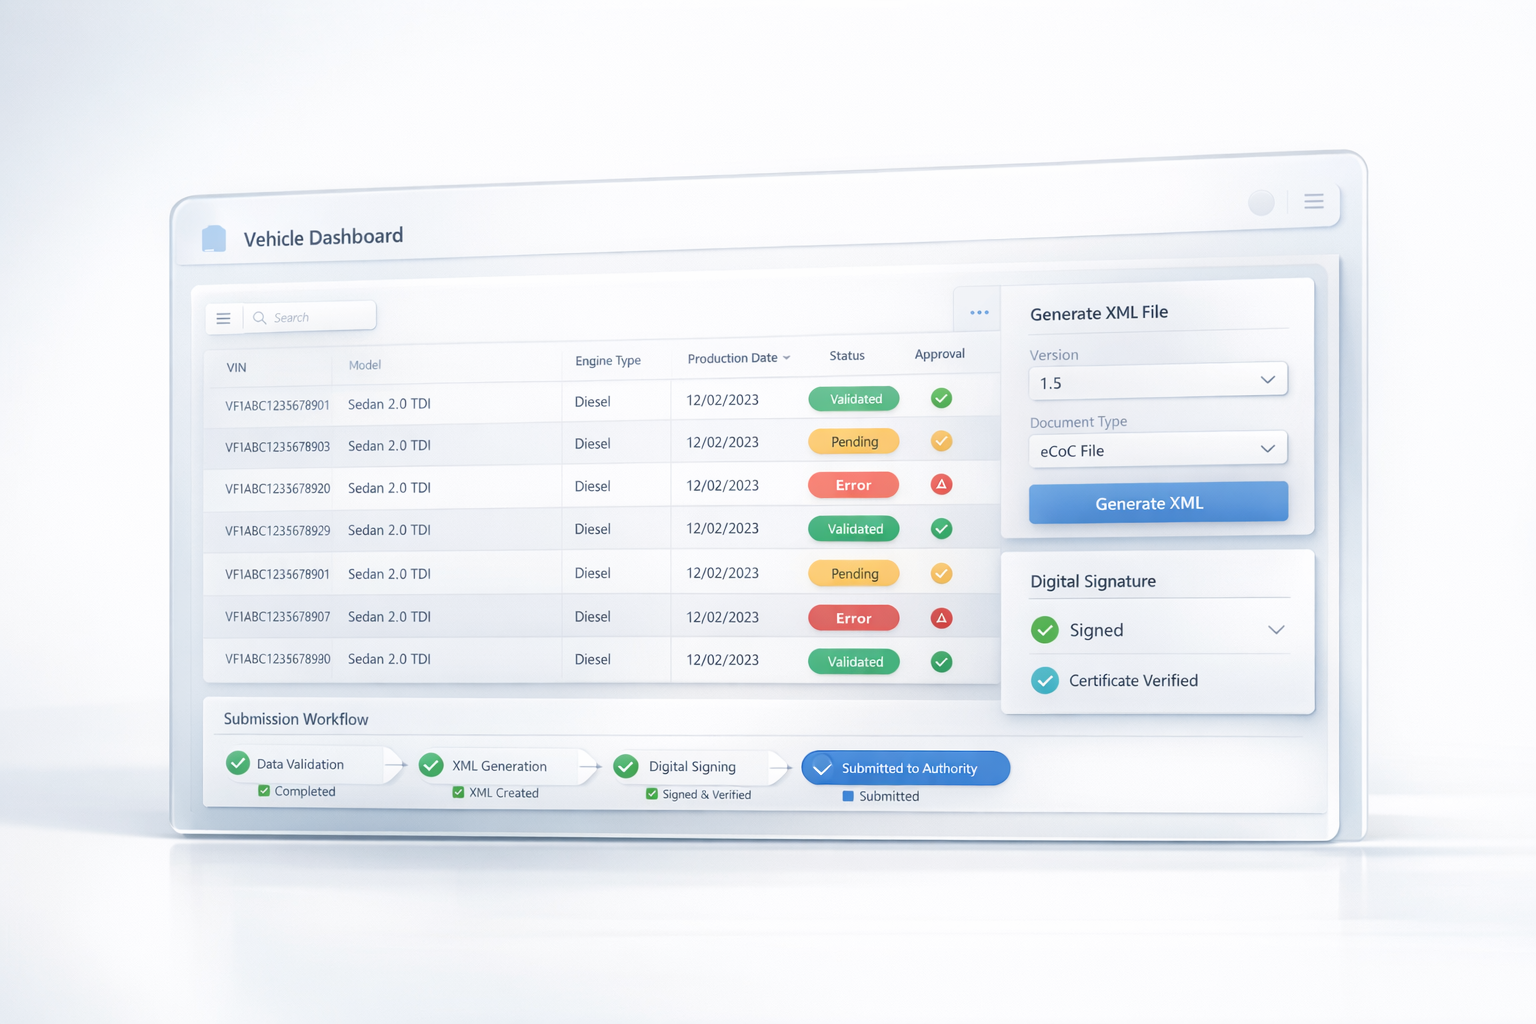Viewport: 1536px width, 1024px height.
Task: Click the blue Submitted status square
Action: click(848, 796)
